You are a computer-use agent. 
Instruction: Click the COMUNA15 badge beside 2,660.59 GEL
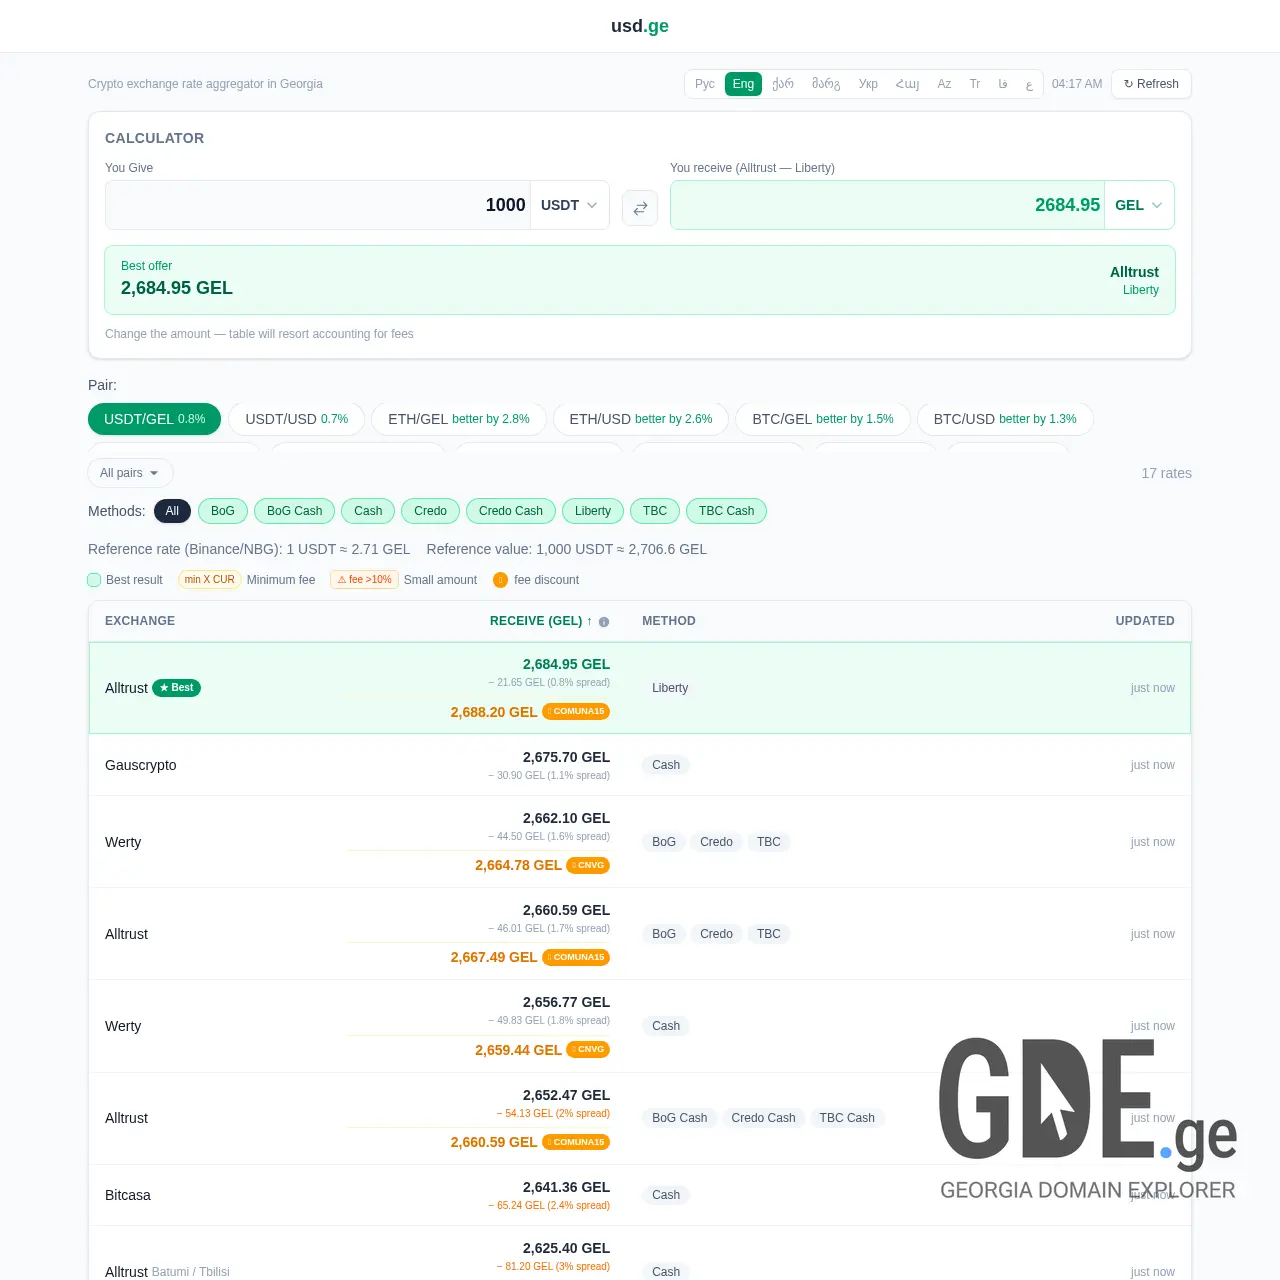tap(576, 1142)
